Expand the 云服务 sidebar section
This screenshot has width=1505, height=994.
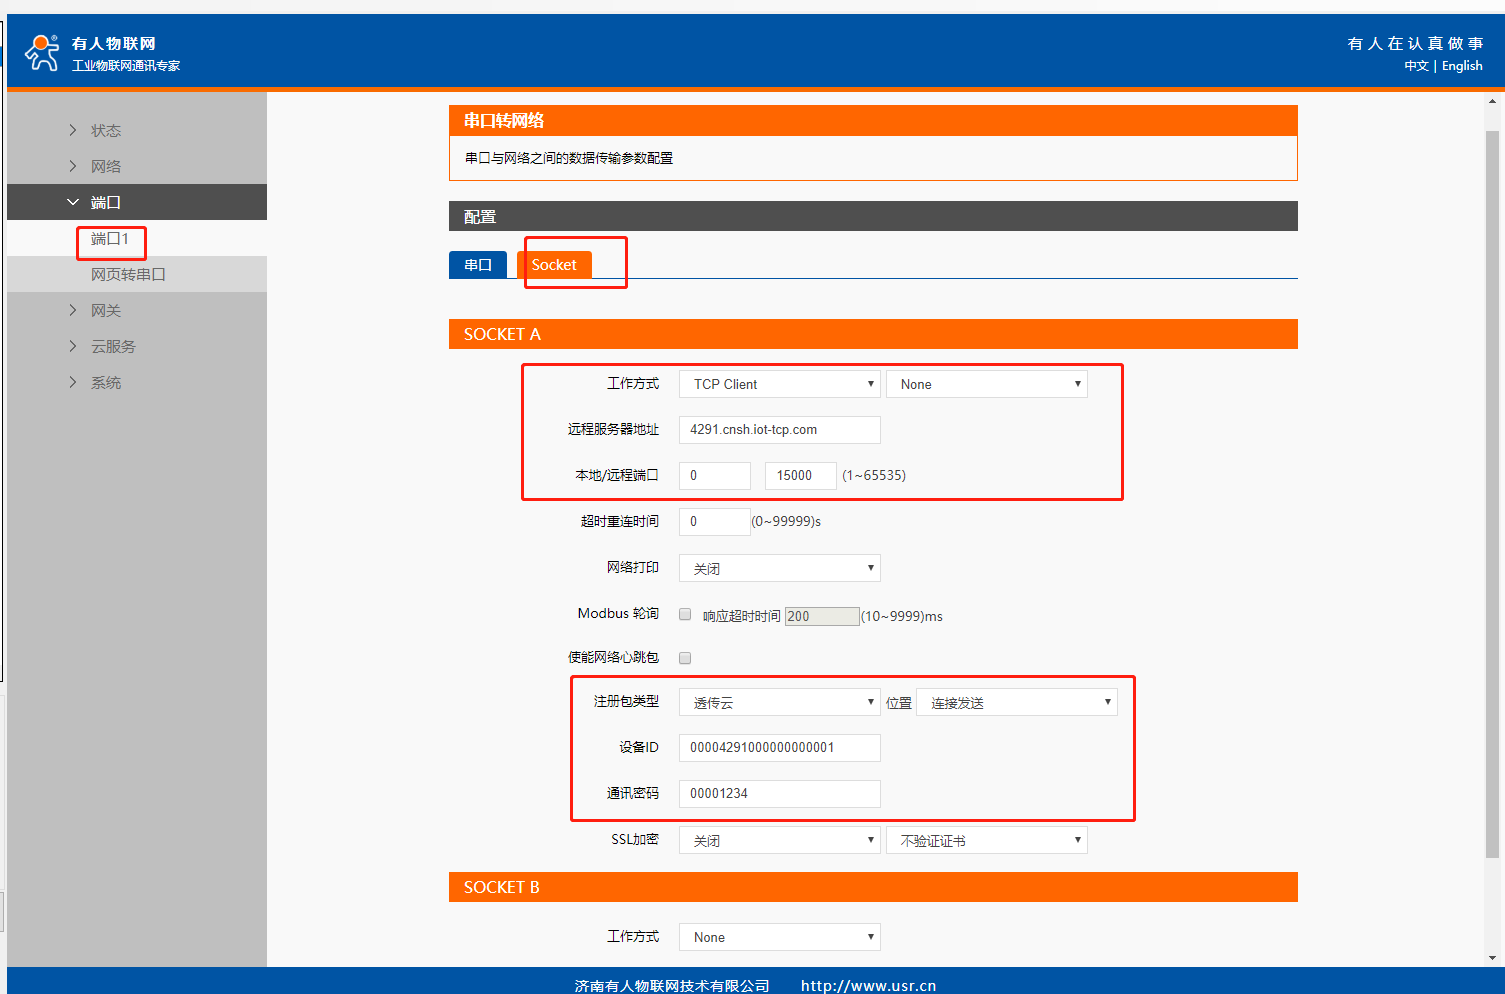tap(112, 347)
